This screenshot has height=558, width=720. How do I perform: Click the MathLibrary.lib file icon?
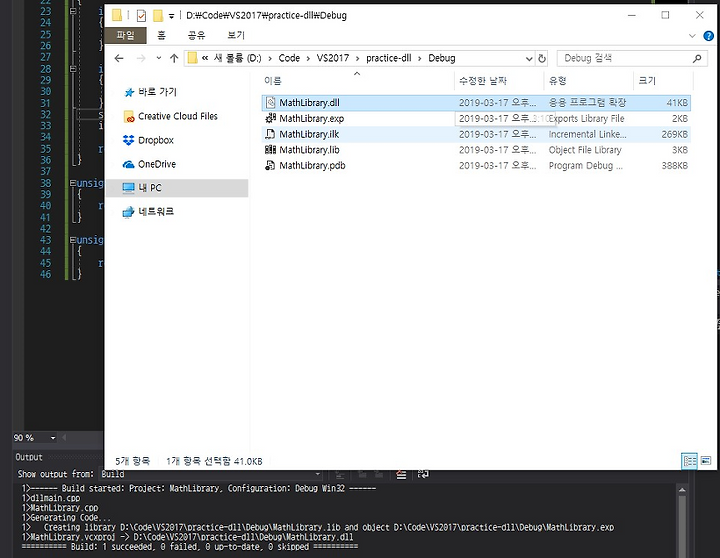click(x=270, y=150)
